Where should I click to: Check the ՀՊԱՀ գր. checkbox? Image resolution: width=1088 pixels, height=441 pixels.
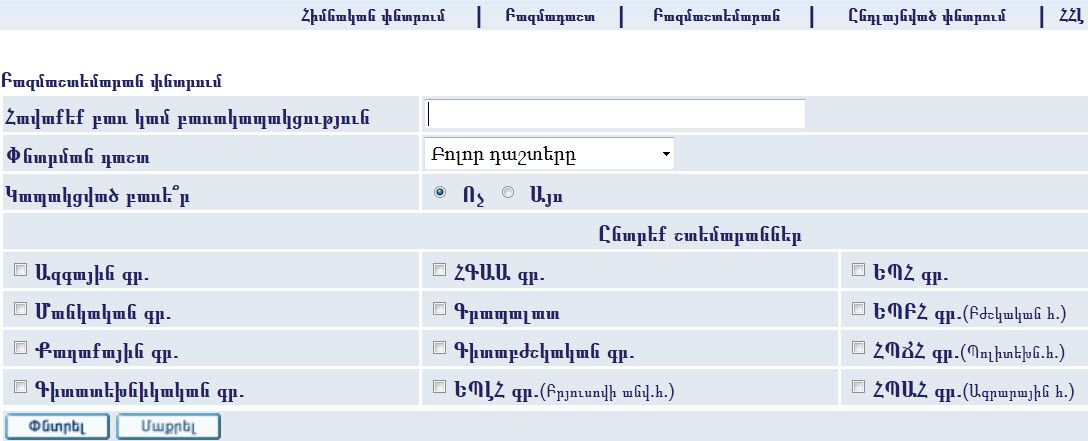tap(859, 386)
